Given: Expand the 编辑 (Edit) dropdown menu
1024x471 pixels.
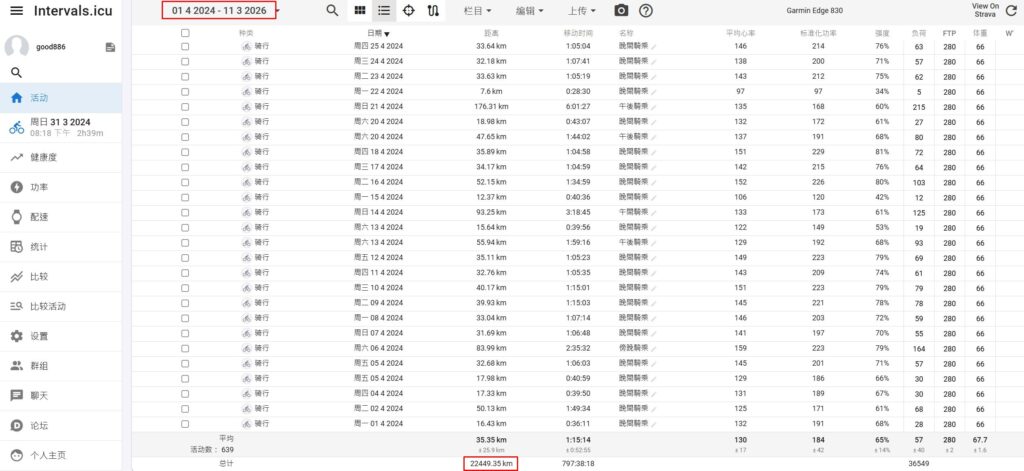Looking at the screenshot, I should tap(529, 11).
